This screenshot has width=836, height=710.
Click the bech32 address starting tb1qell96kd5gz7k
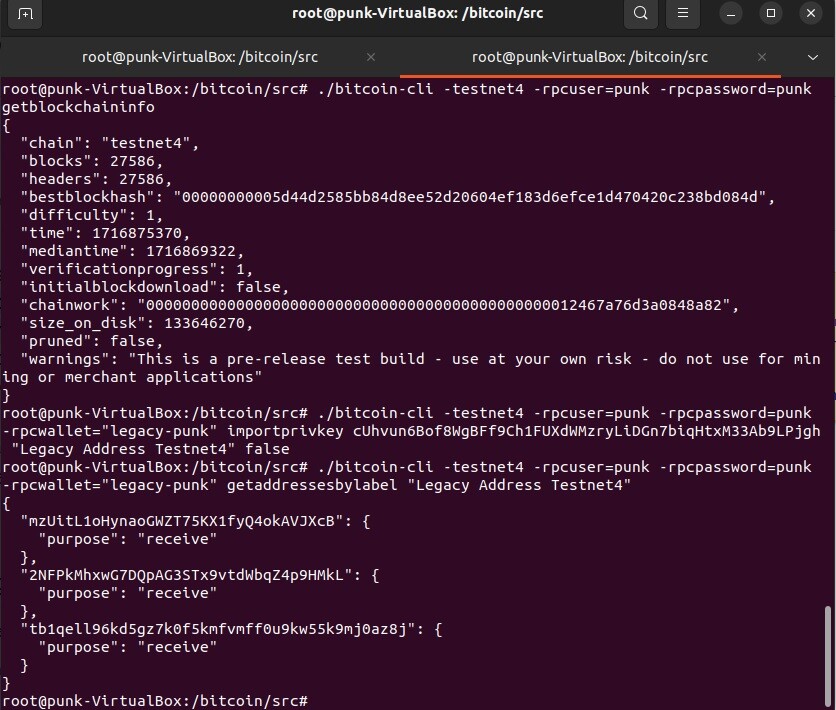(218, 629)
